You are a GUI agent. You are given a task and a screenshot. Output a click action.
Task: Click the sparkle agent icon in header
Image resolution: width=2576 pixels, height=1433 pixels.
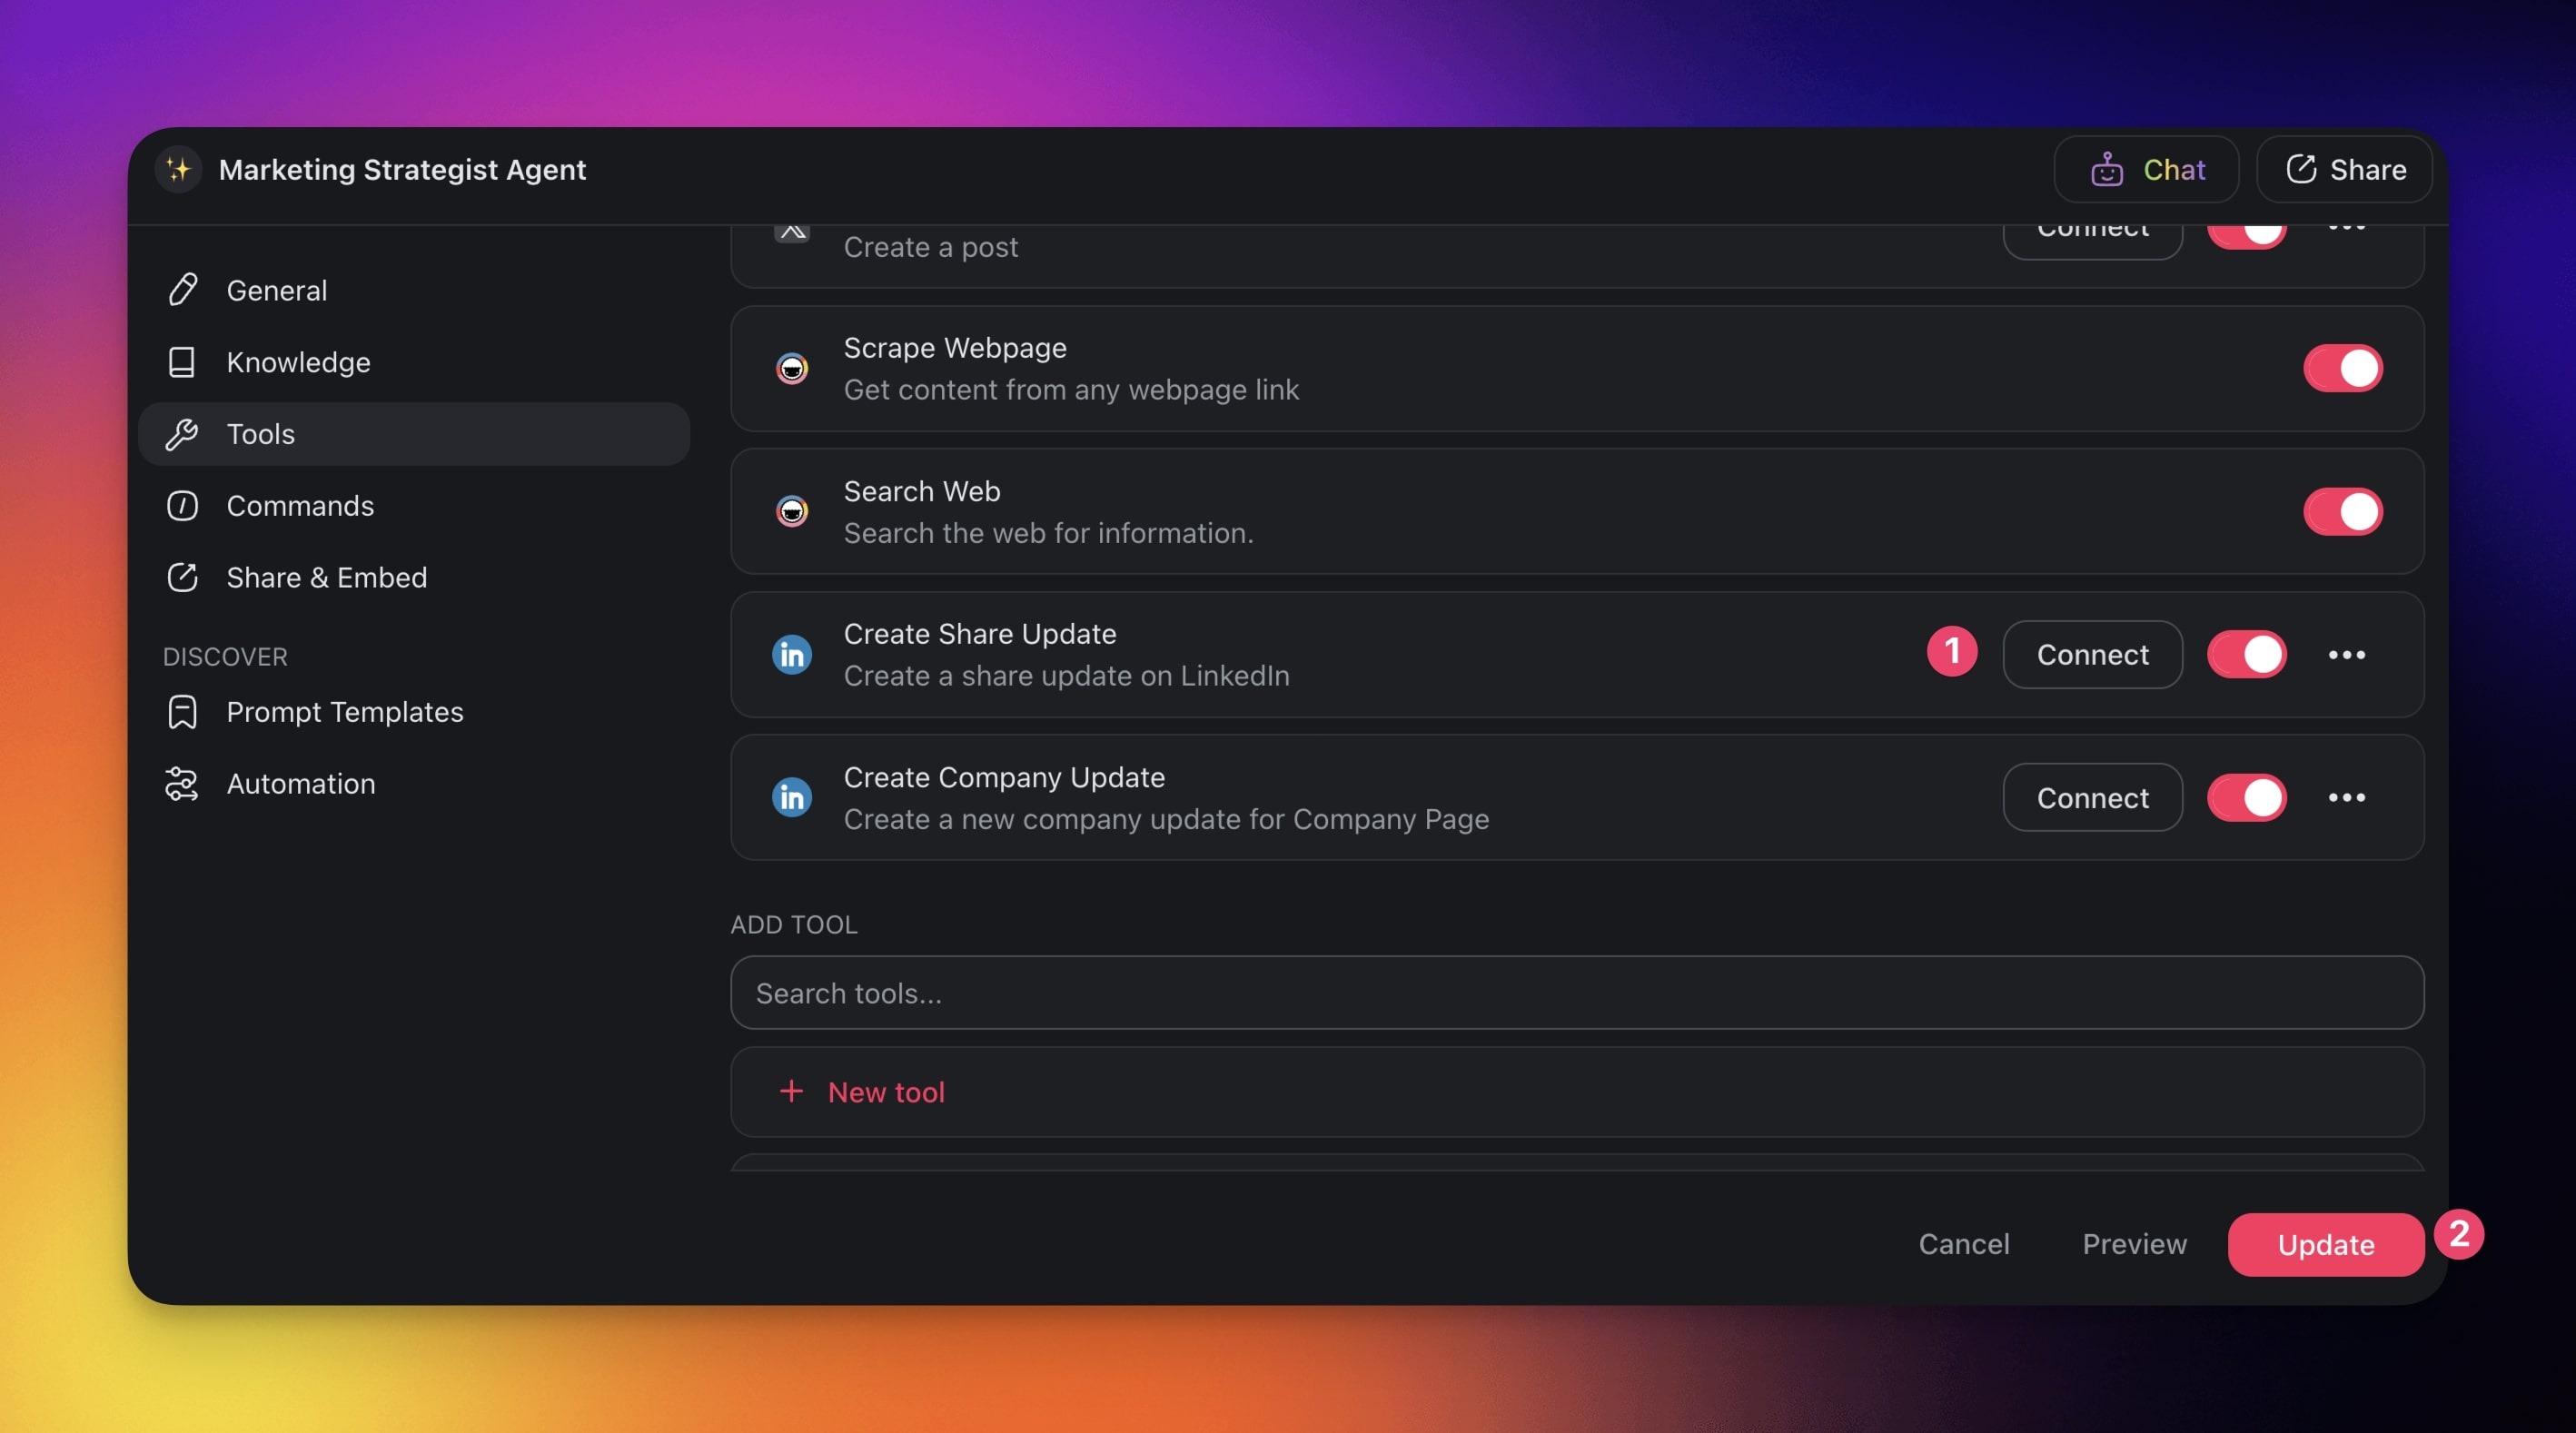178,169
